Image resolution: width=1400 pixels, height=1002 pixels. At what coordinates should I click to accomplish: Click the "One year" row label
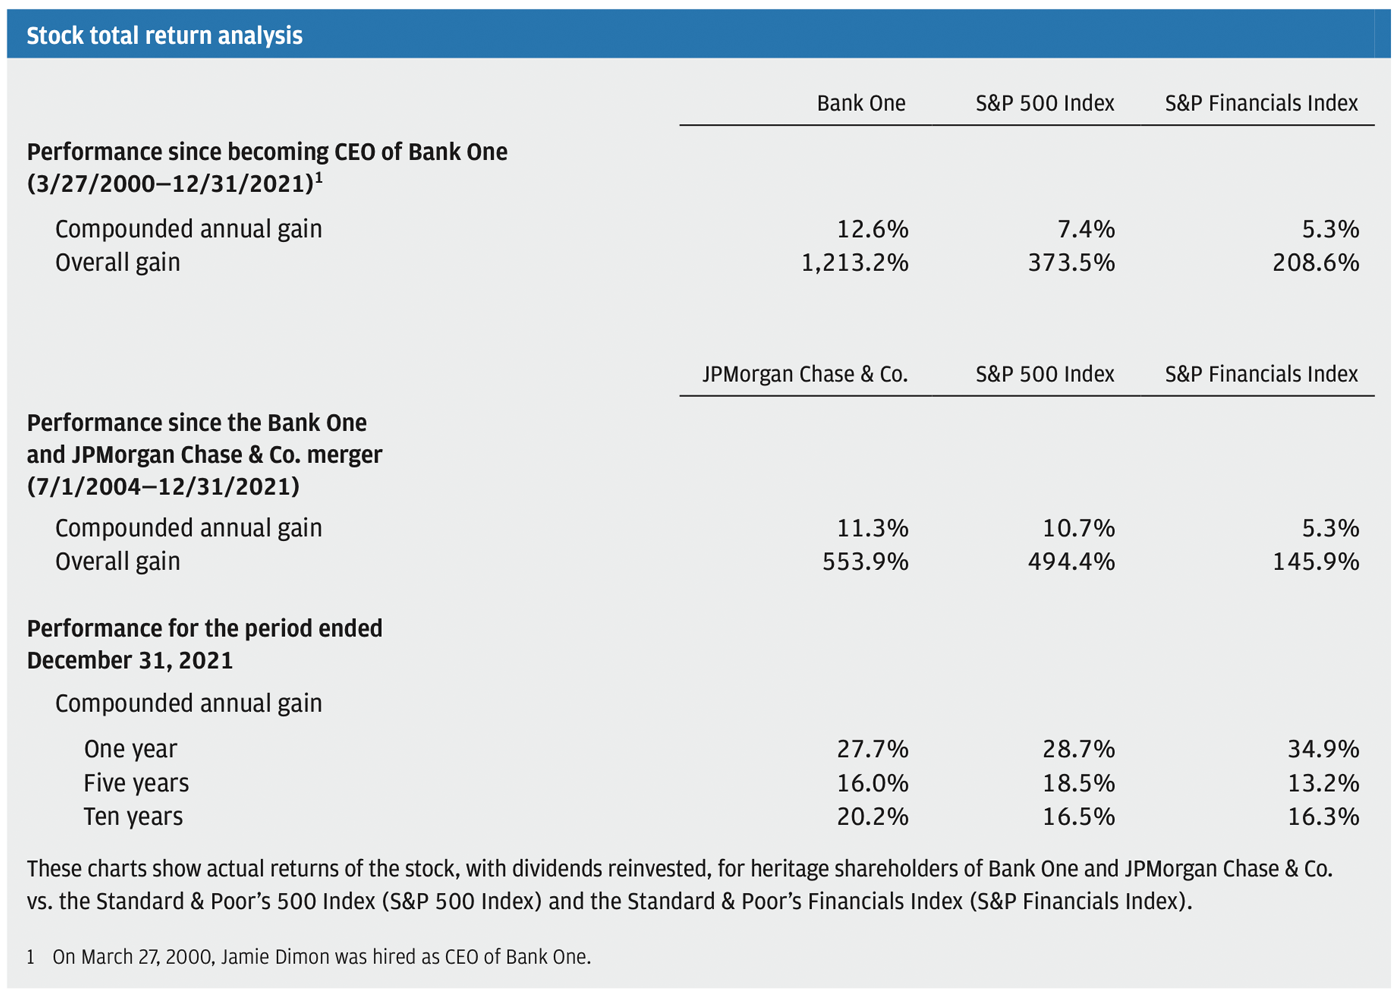[130, 750]
